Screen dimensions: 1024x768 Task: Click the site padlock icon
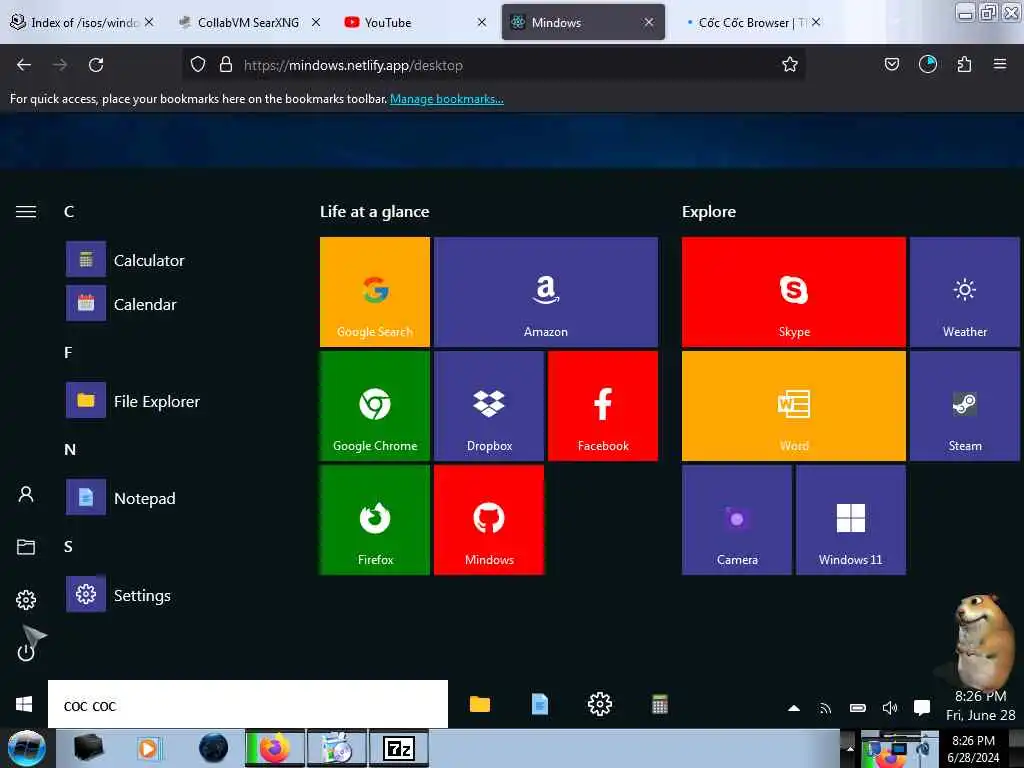pos(226,65)
